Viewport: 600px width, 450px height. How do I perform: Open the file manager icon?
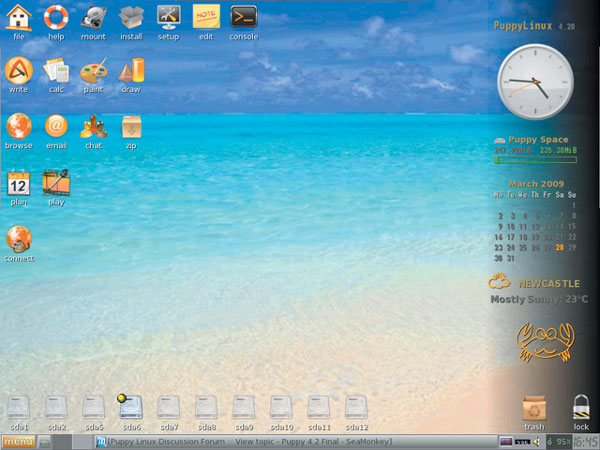(x=19, y=18)
